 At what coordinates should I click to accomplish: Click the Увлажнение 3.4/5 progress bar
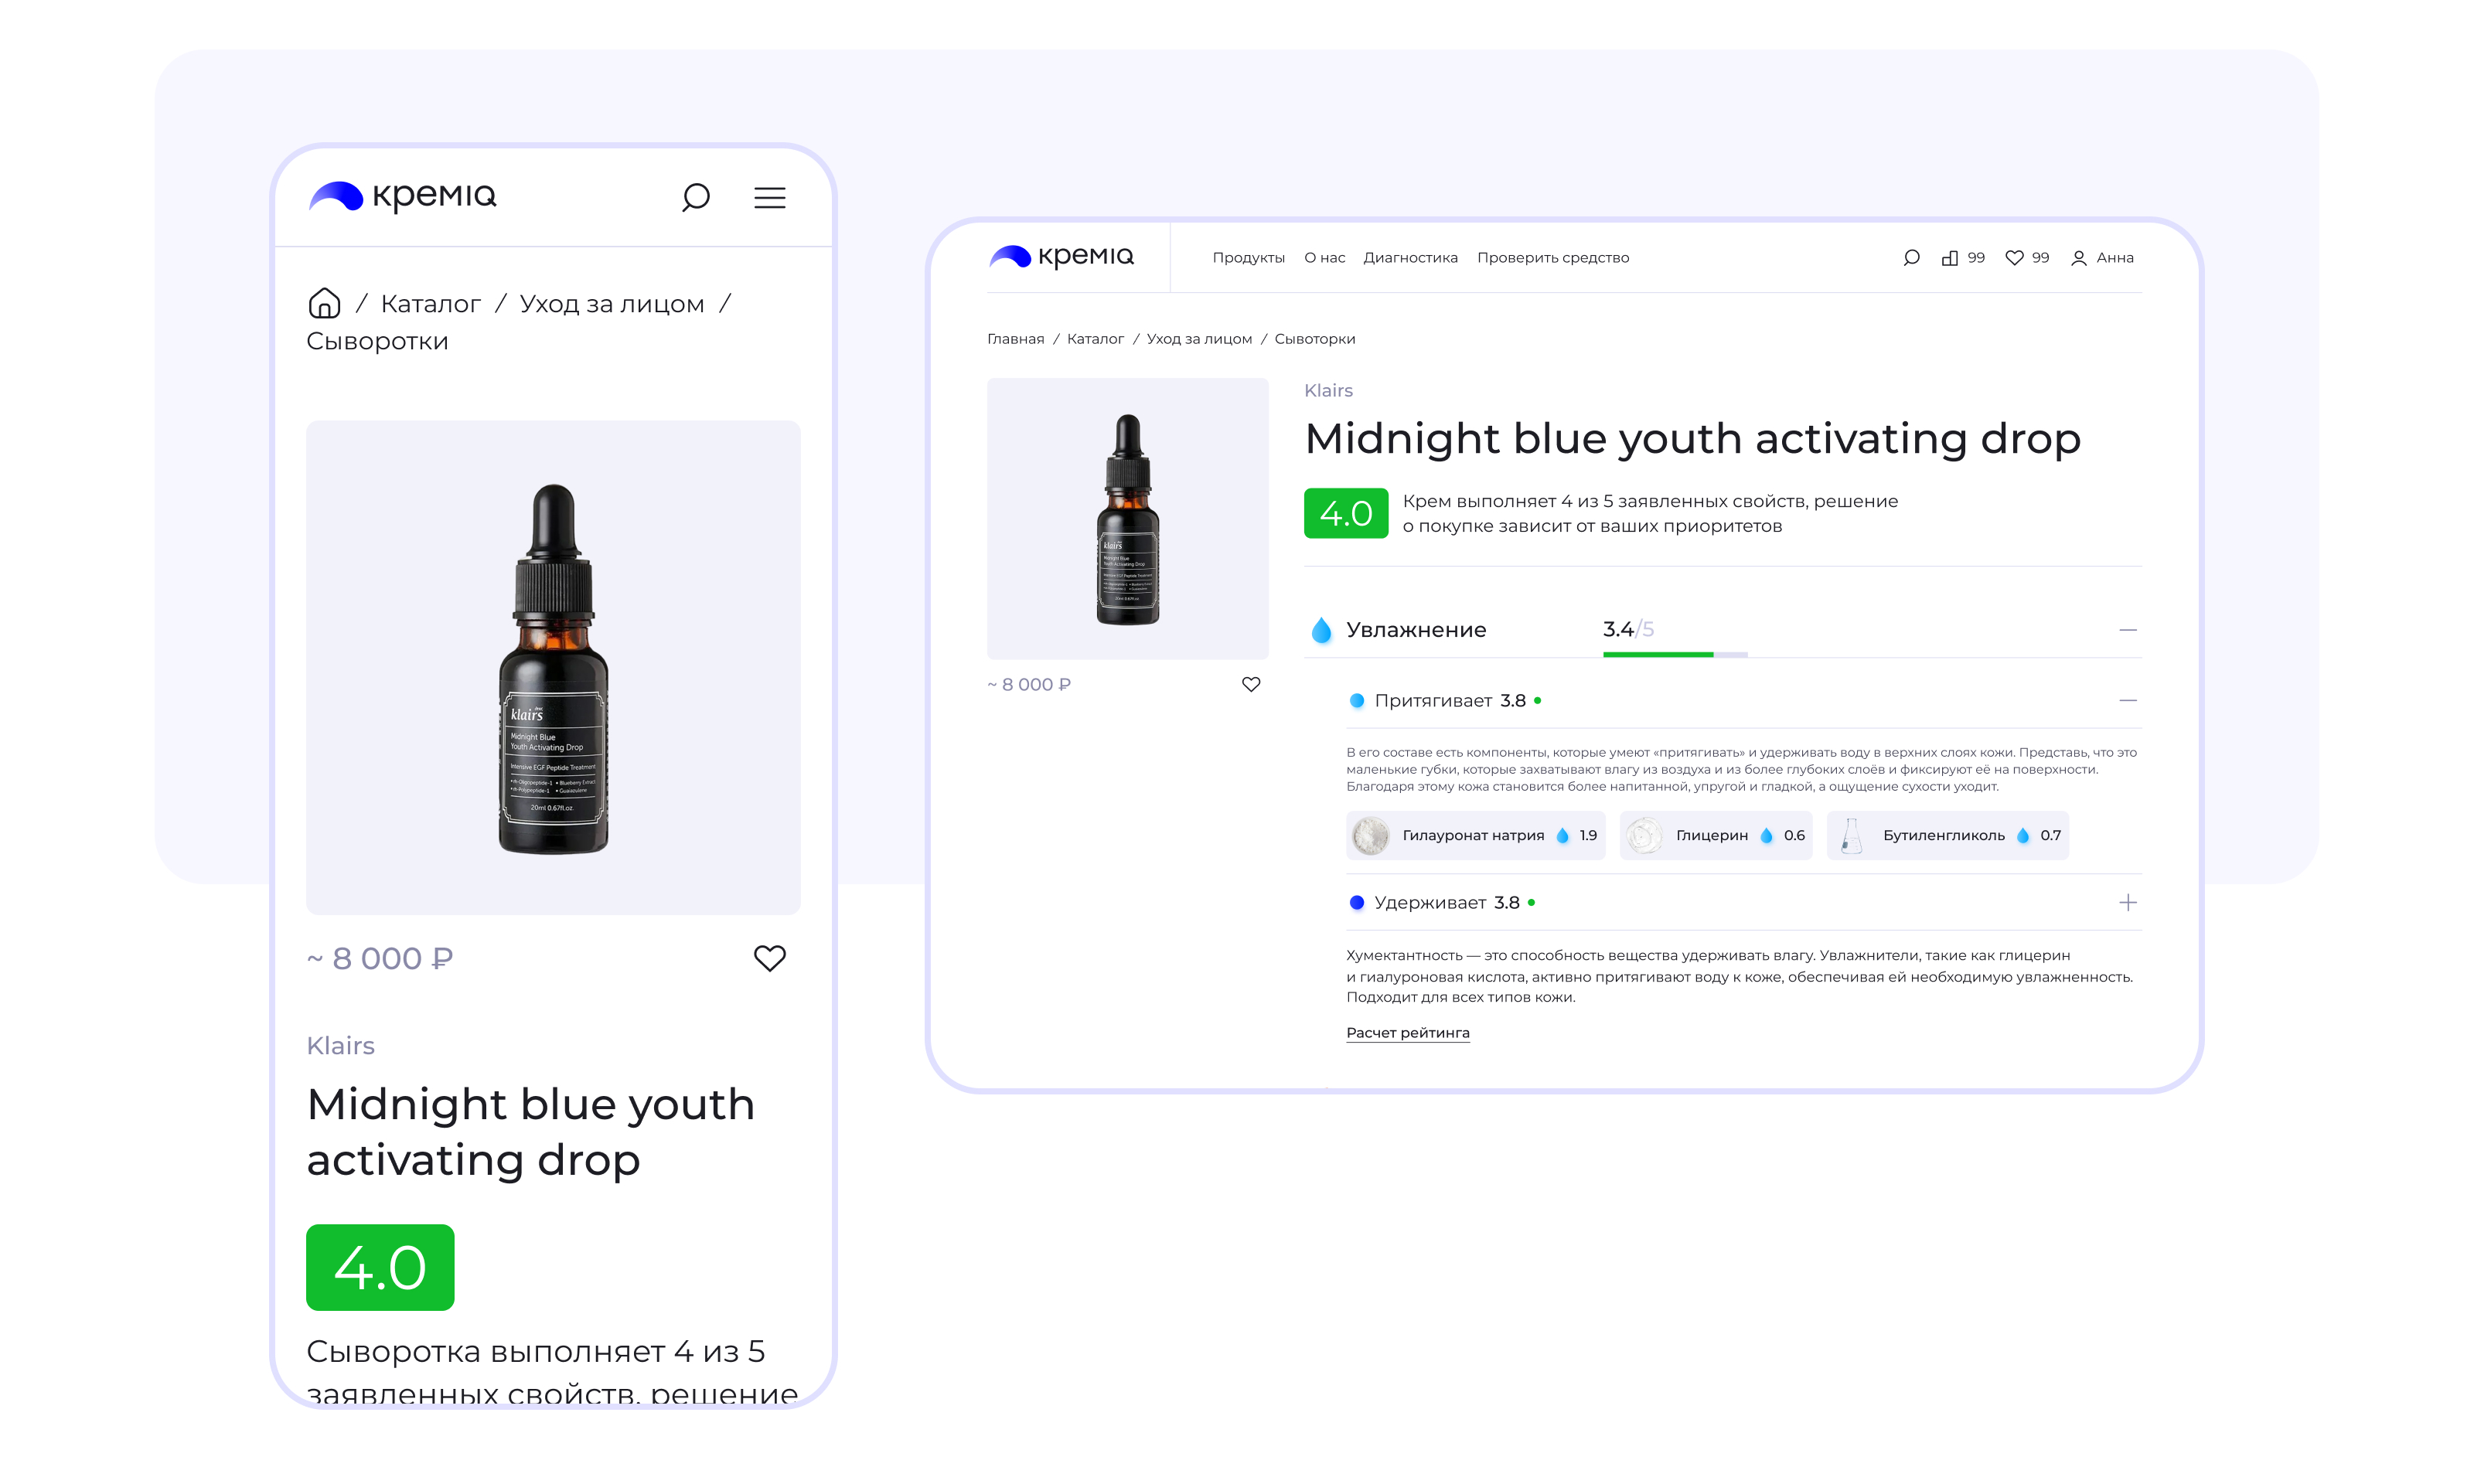pyautogui.click(x=1675, y=654)
